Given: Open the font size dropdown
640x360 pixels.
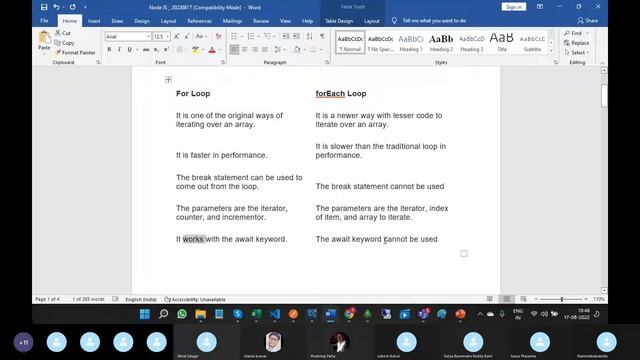Looking at the screenshot, I should click(x=167, y=36).
